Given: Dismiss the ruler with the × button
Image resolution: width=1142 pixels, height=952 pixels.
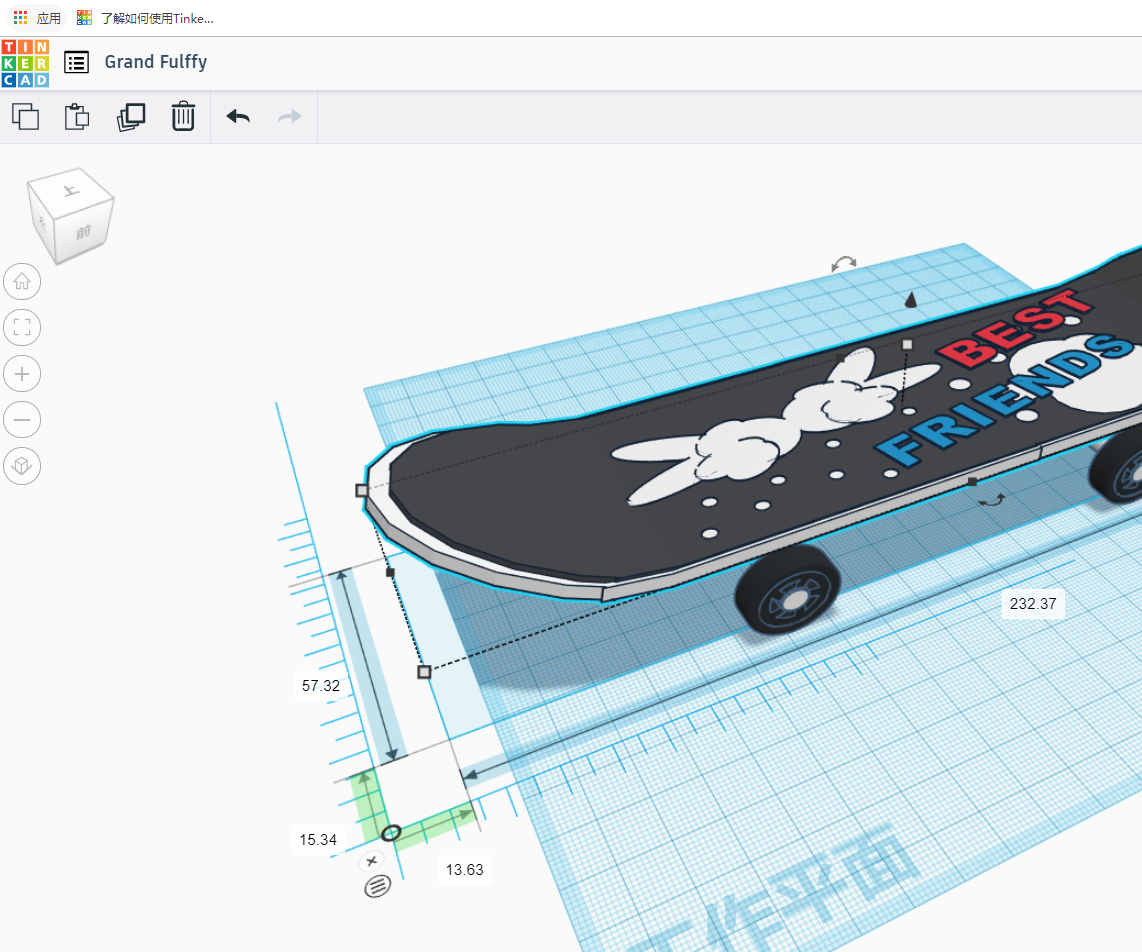Looking at the screenshot, I should pyautogui.click(x=371, y=861).
